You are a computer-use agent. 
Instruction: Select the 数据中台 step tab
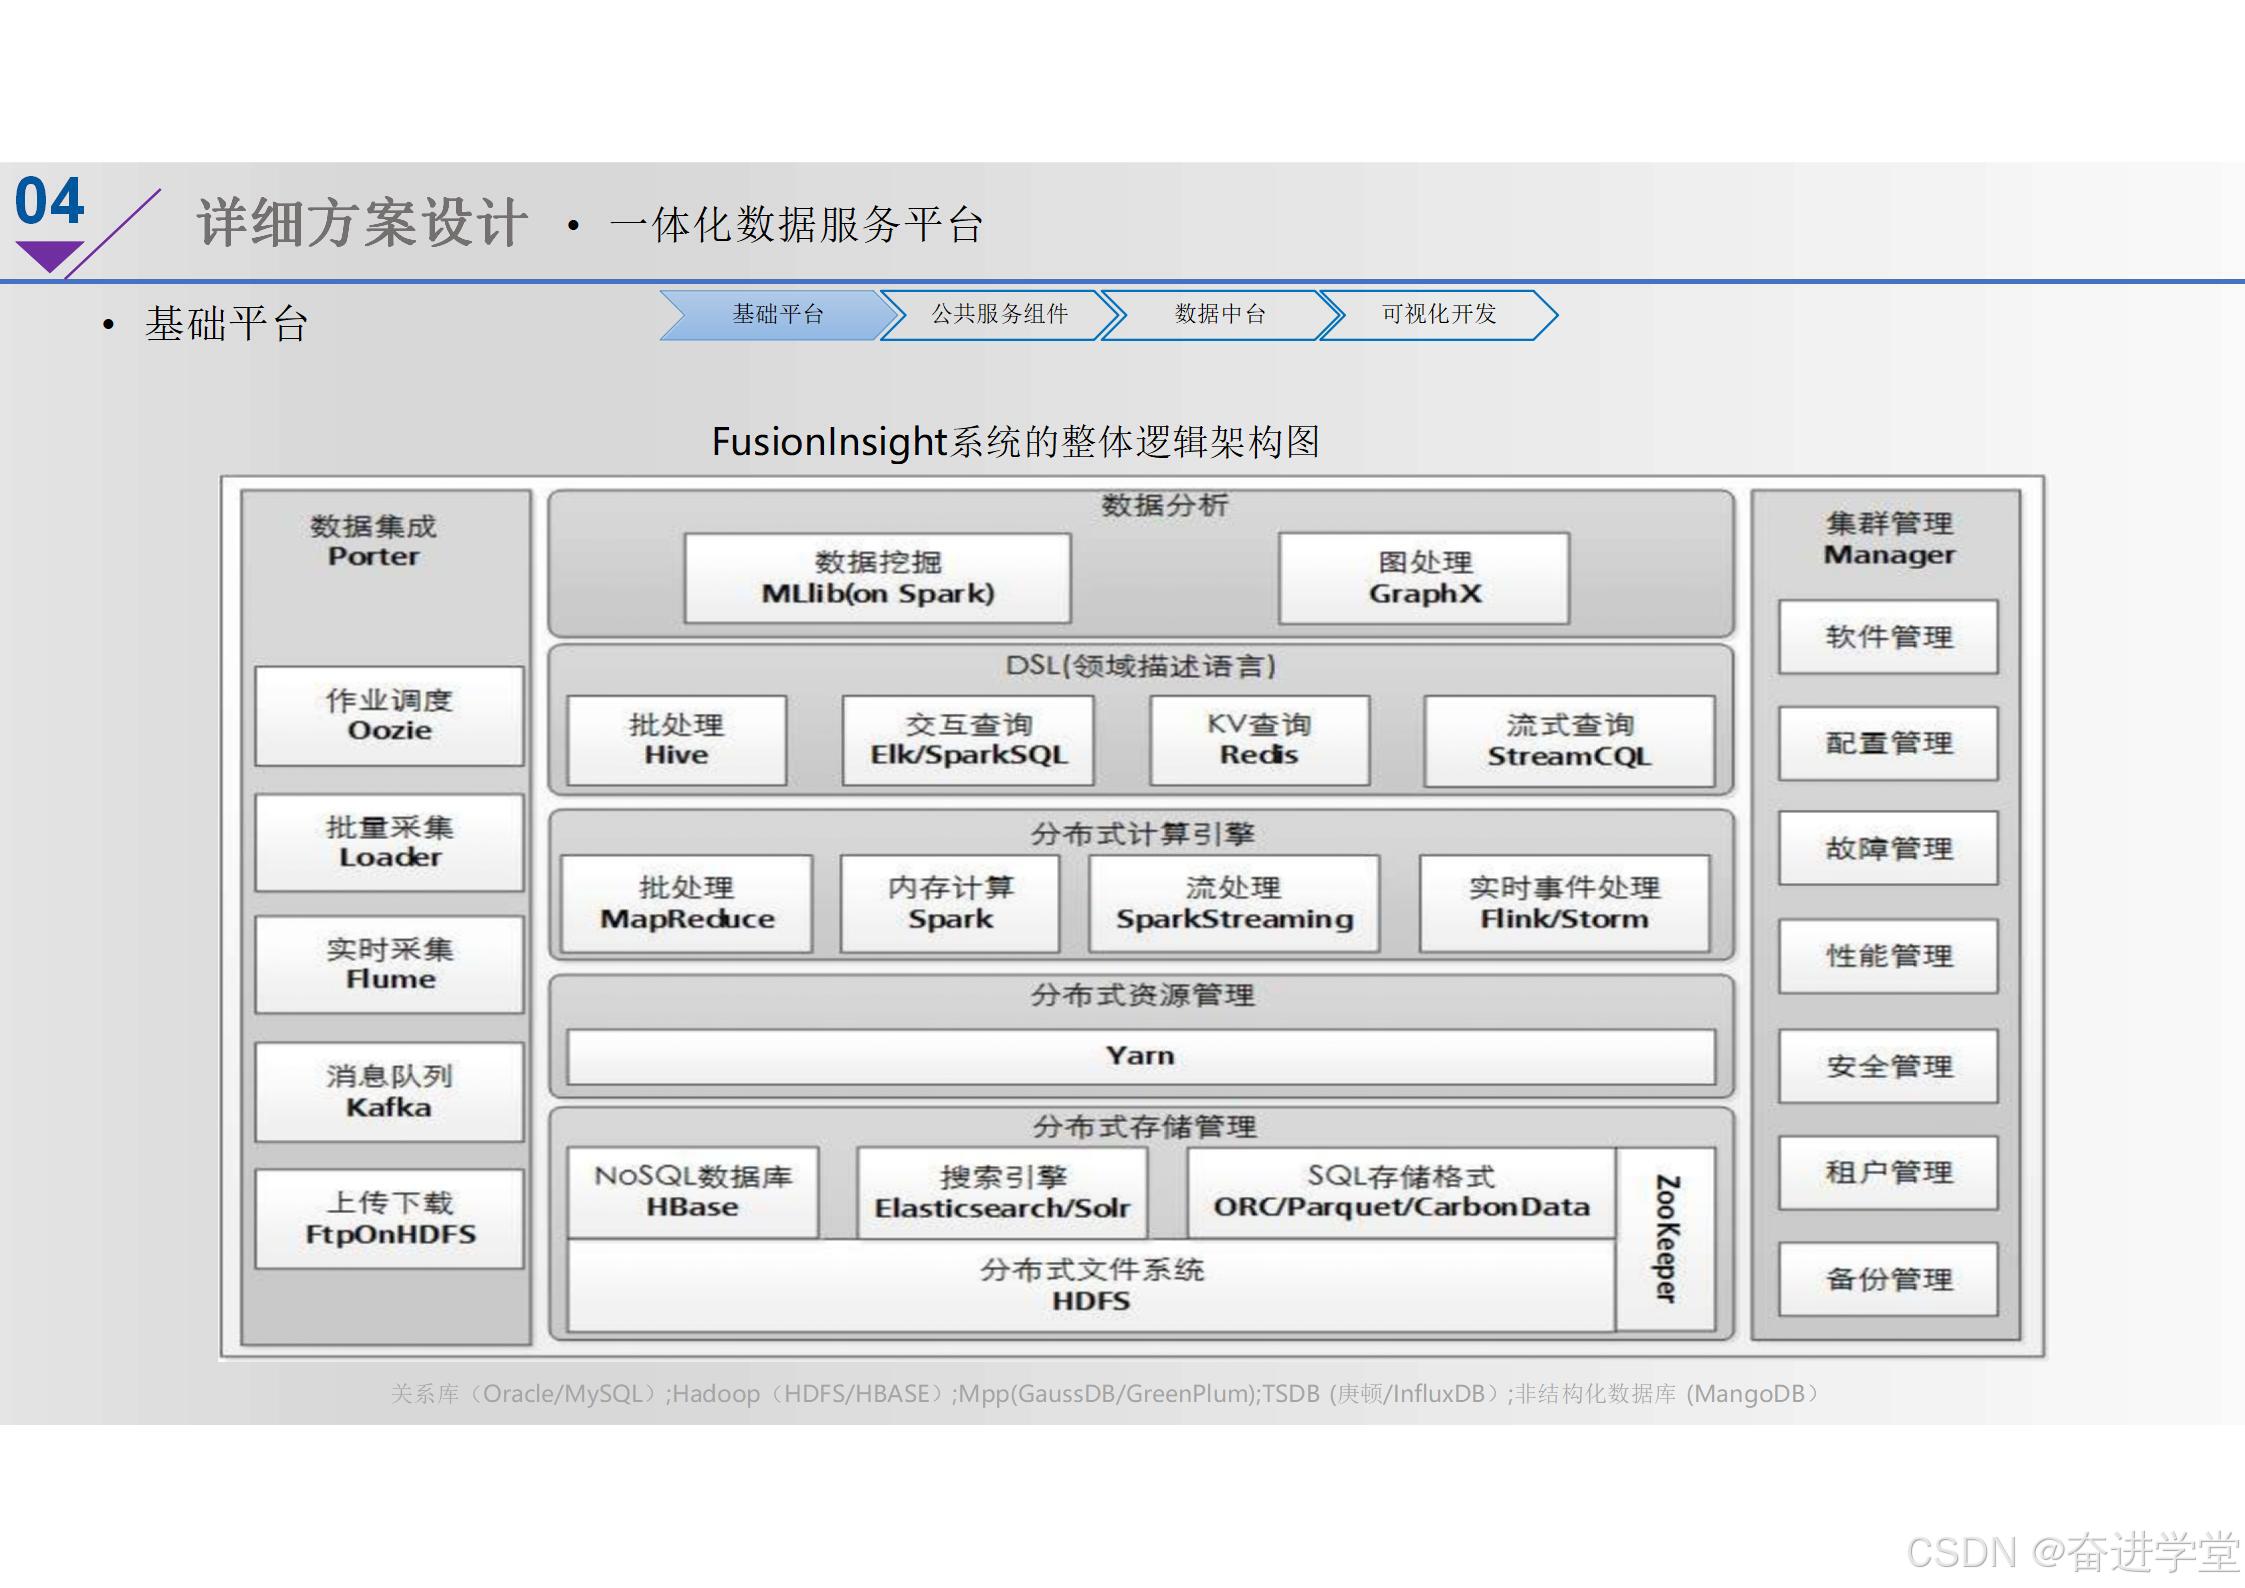(1220, 315)
